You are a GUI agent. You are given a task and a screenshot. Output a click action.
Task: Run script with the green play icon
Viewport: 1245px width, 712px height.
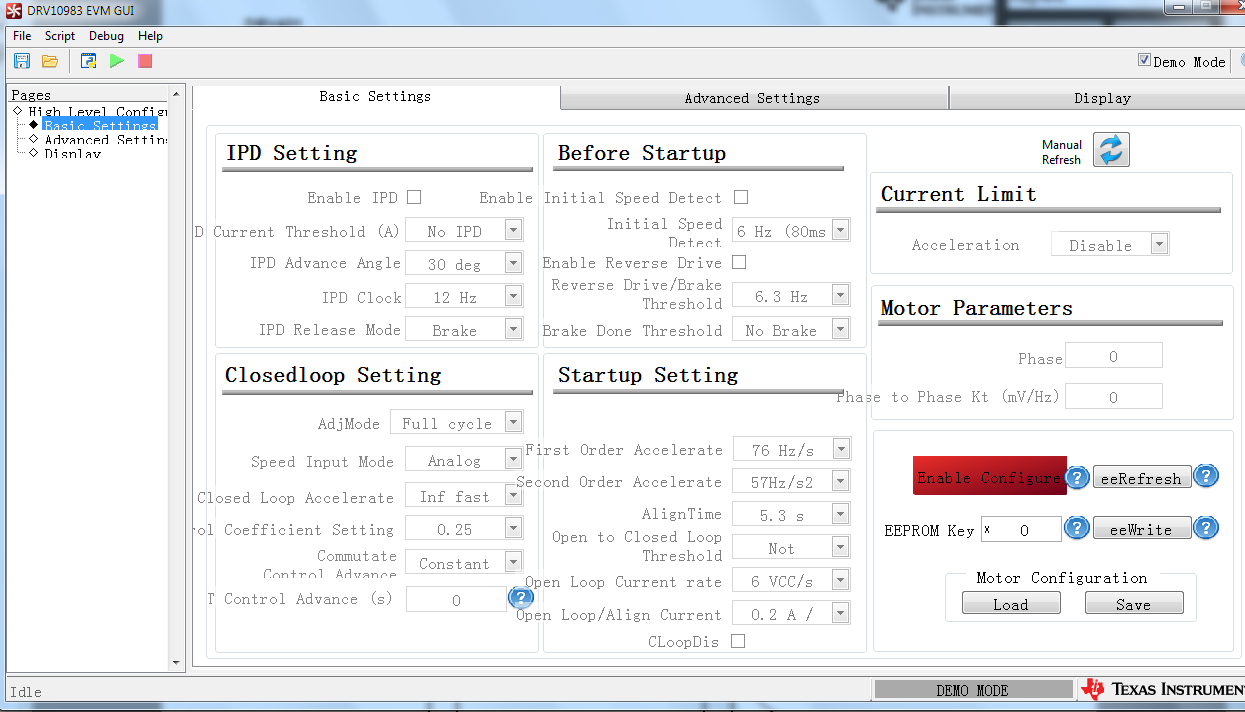[117, 61]
